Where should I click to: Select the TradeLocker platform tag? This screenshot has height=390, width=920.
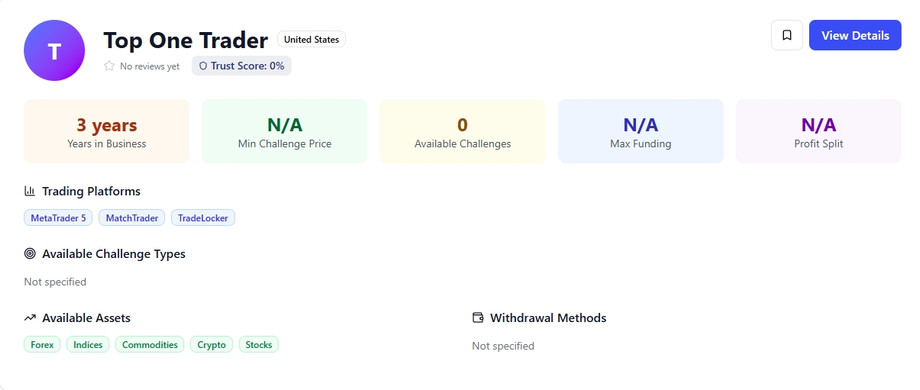(203, 218)
